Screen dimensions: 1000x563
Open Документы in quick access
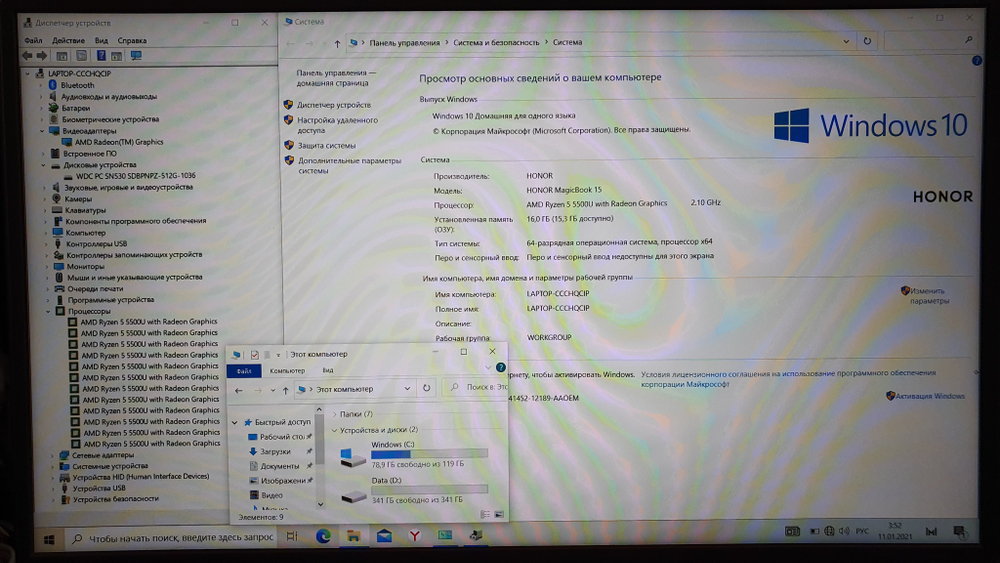tap(279, 466)
